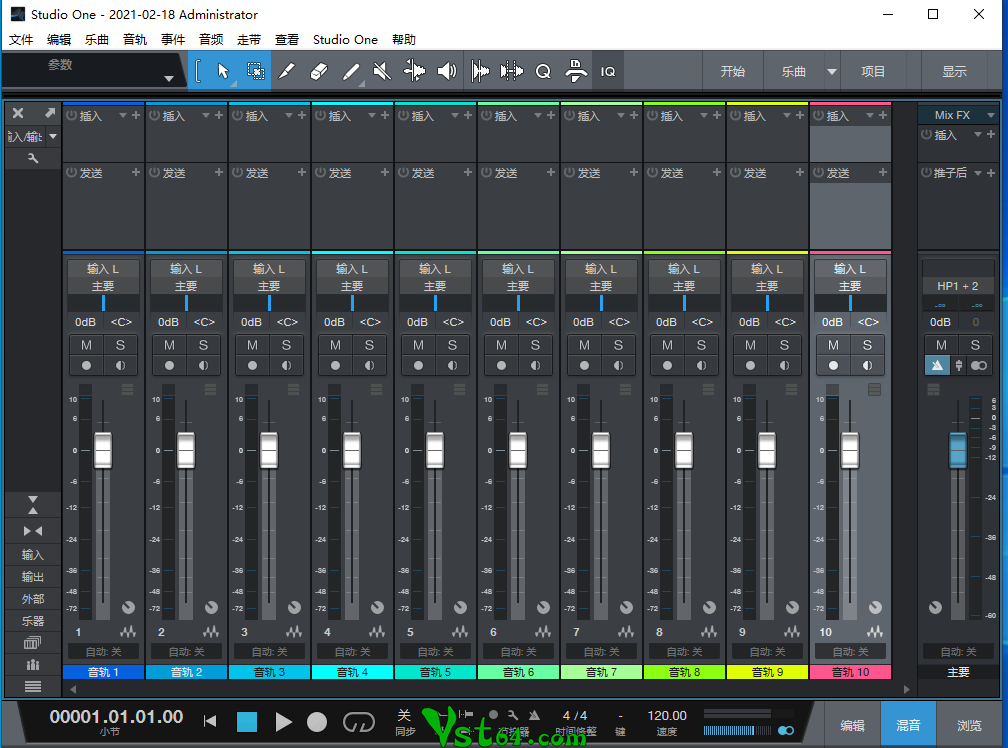Viewport: 1008px width, 748px height.
Task: Toggle sends power on channel 7
Action: click(569, 172)
